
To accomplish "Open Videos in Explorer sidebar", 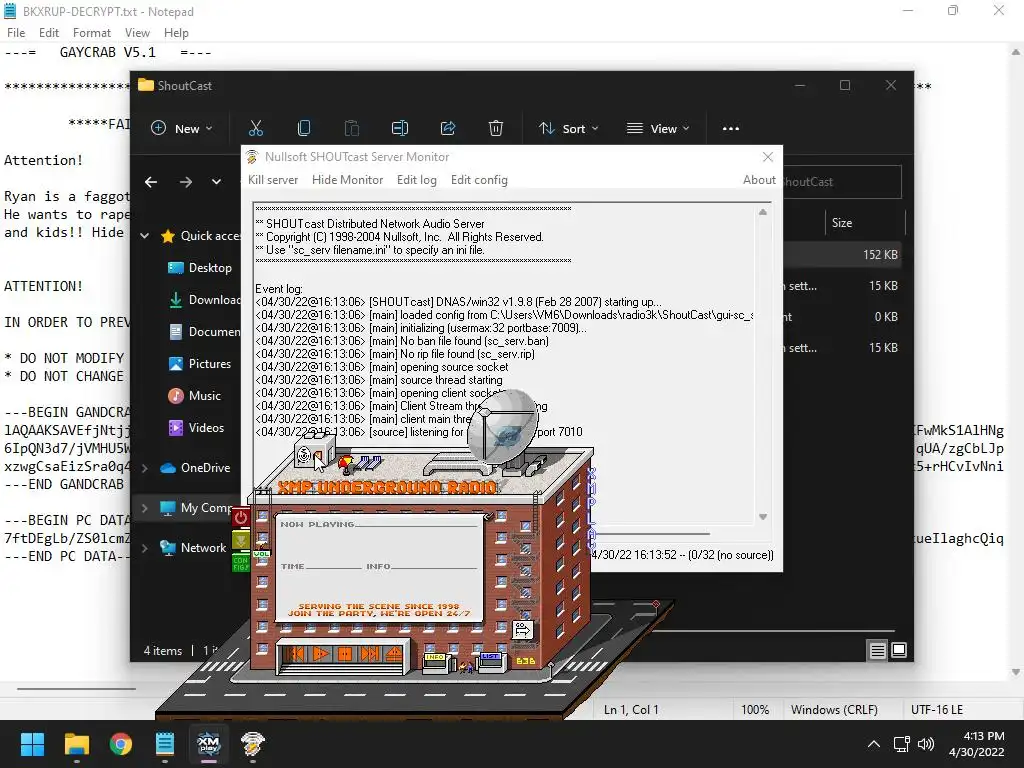I will pos(197,428).
